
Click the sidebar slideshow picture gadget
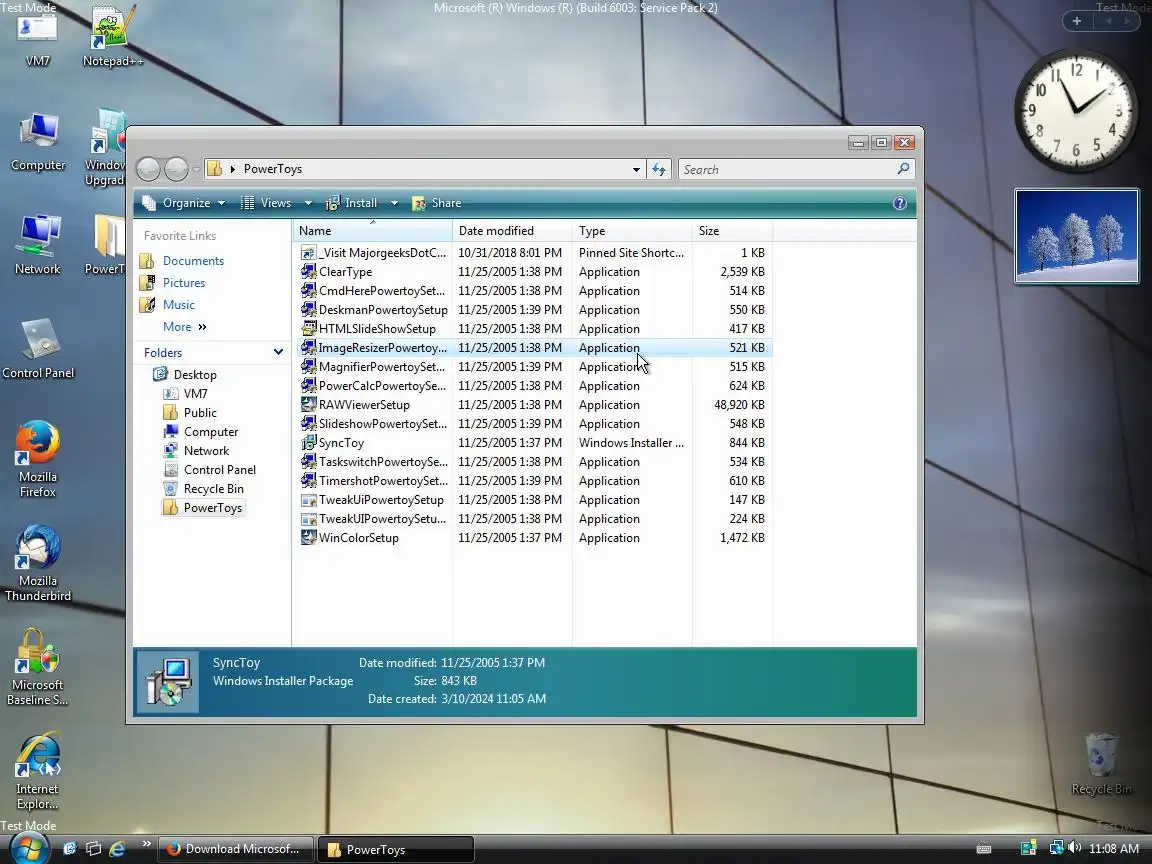[1076, 236]
